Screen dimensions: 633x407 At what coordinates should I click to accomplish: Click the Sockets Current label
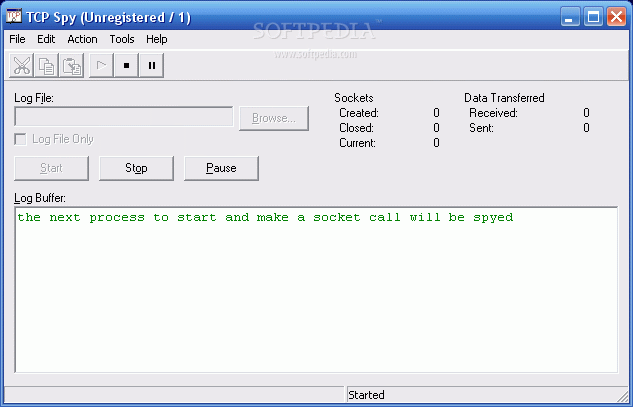coord(357,143)
